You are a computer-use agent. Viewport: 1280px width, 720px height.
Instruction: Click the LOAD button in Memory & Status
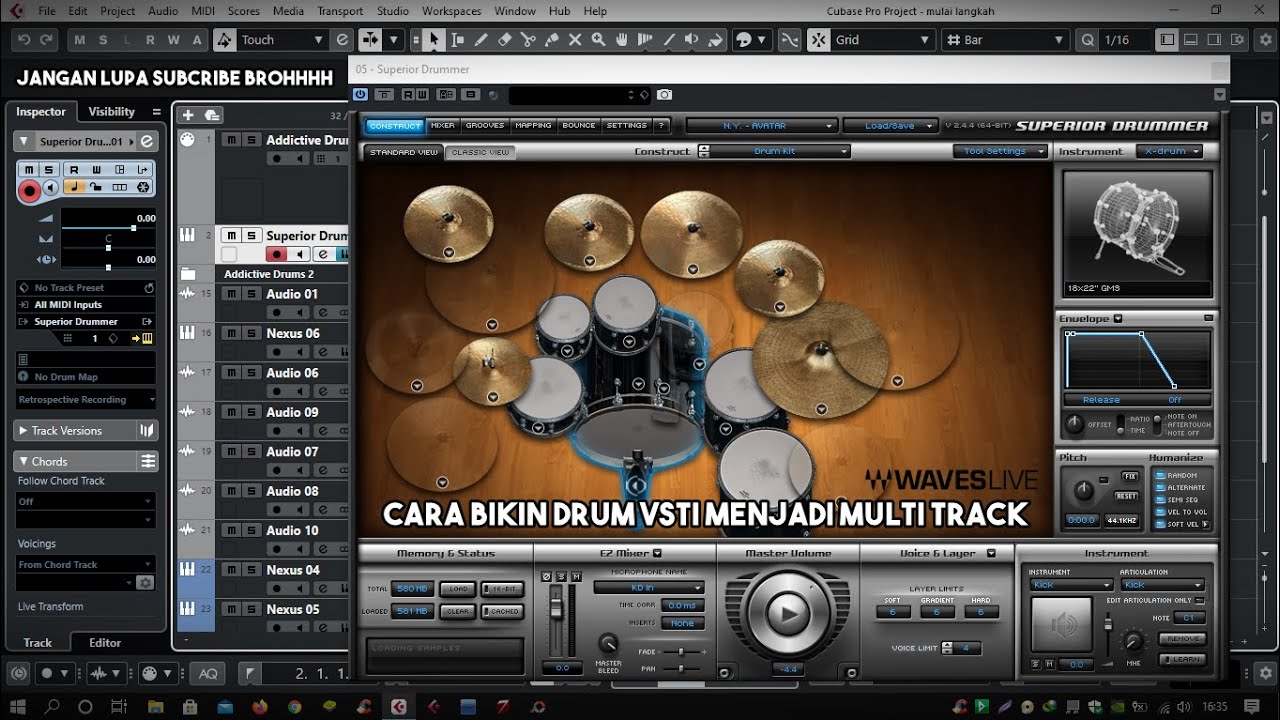point(458,589)
